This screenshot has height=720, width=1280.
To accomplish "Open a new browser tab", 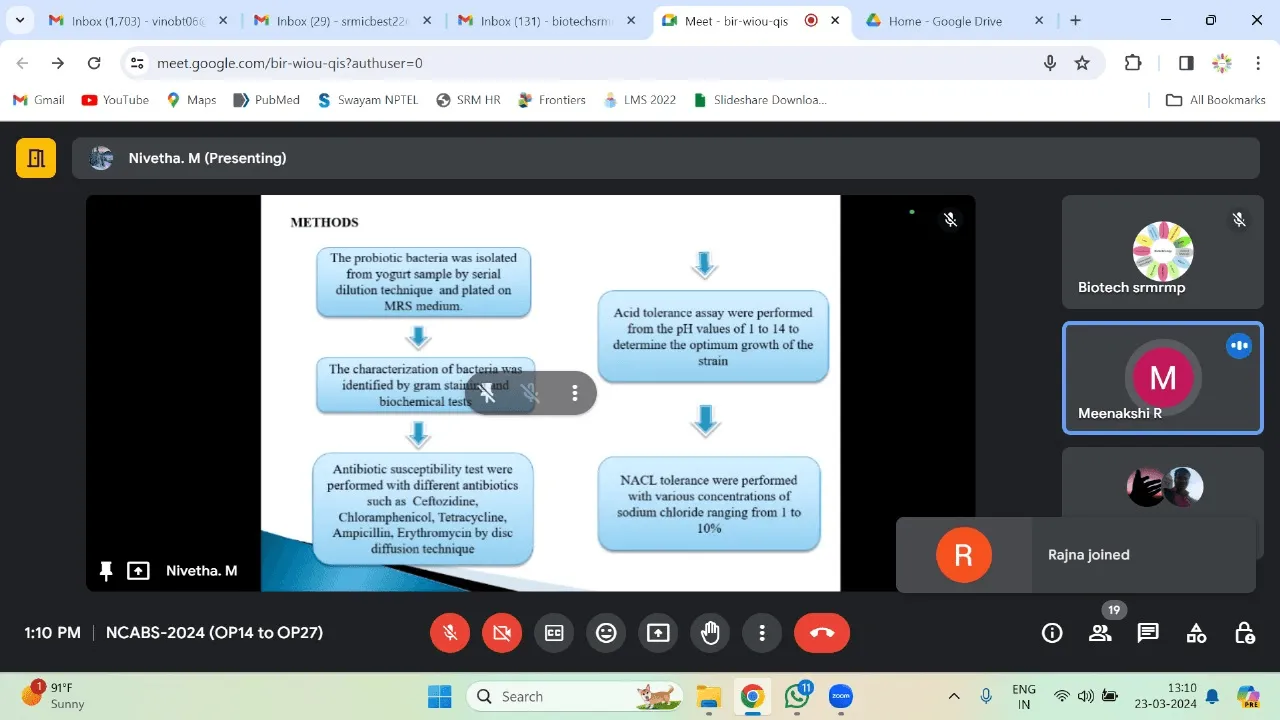I will 1075,20.
